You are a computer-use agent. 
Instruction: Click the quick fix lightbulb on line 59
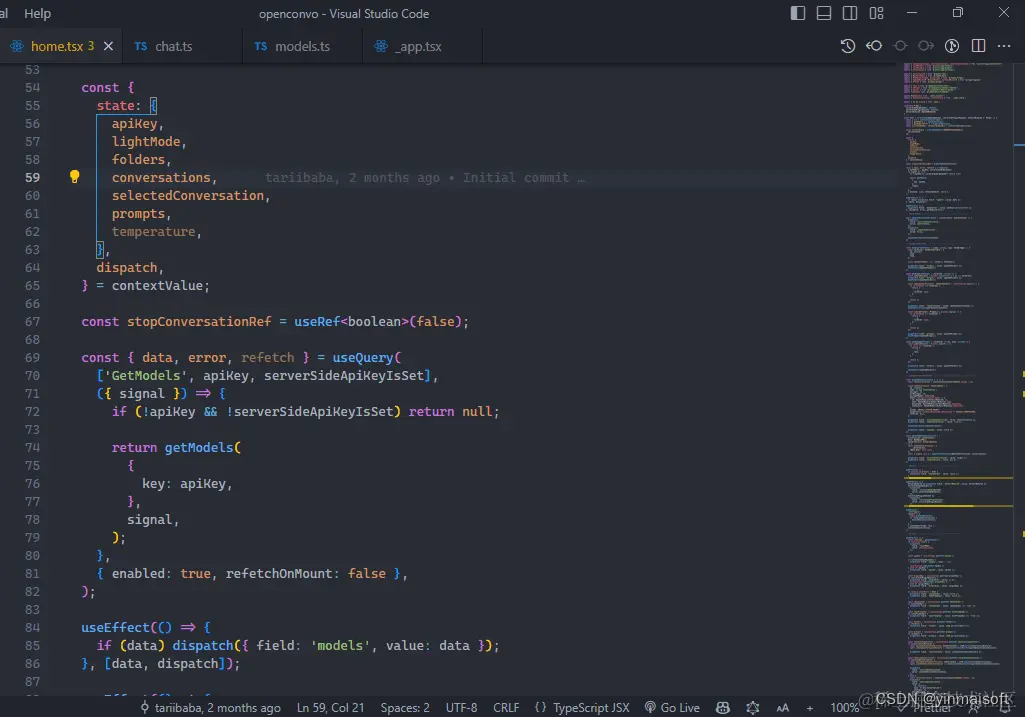pos(74,176)
